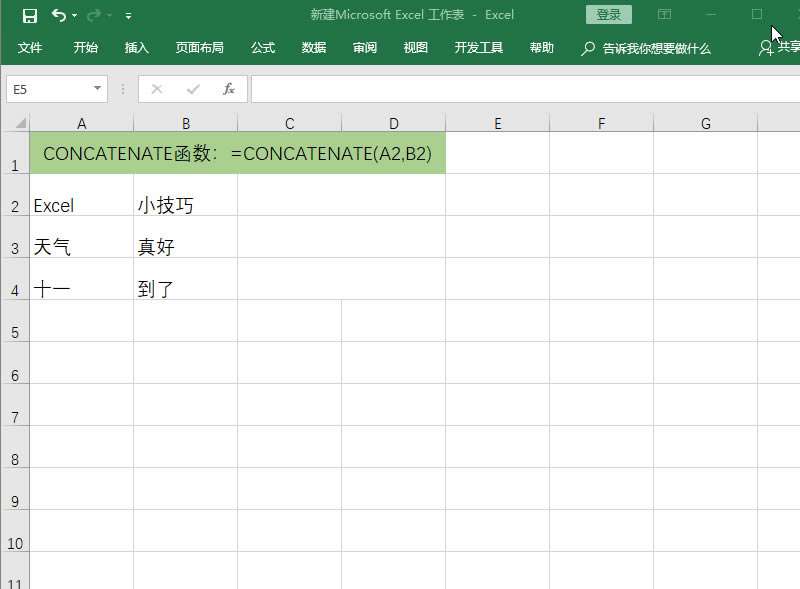Image resolution: width=800 pixels, height=589 pixels.
Task: Open the Ribbon Display Options icon
Action: (x=664, y=14)
